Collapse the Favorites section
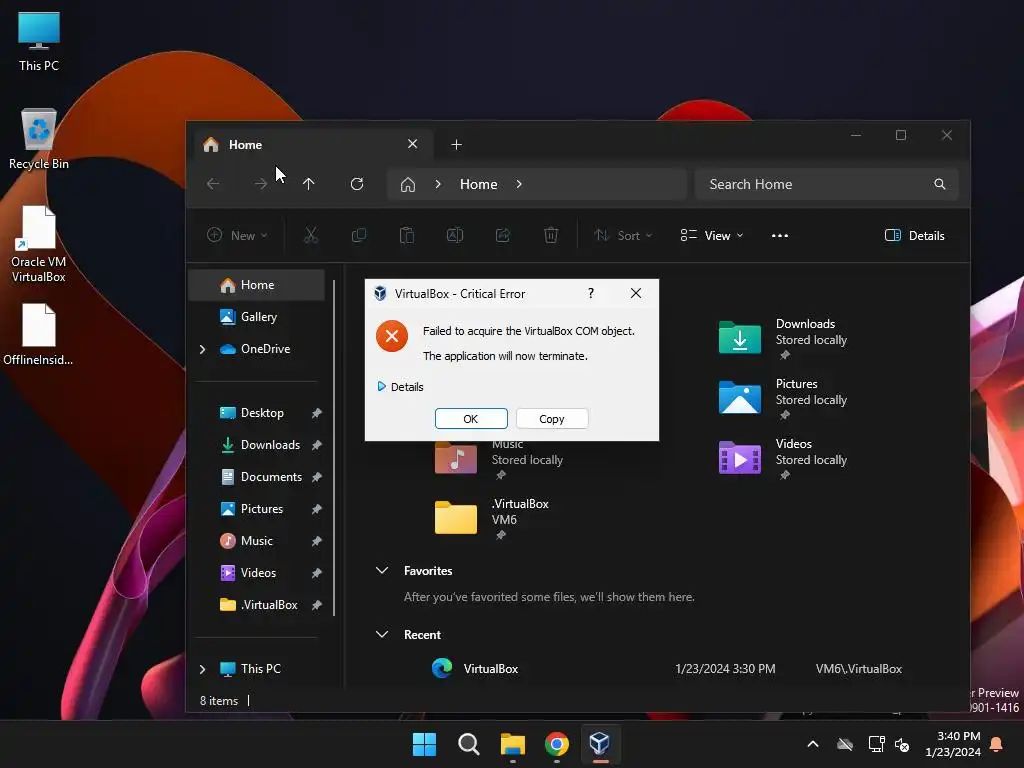The height and width of the screenshot is (768, 1024). [x=382, y=571]
